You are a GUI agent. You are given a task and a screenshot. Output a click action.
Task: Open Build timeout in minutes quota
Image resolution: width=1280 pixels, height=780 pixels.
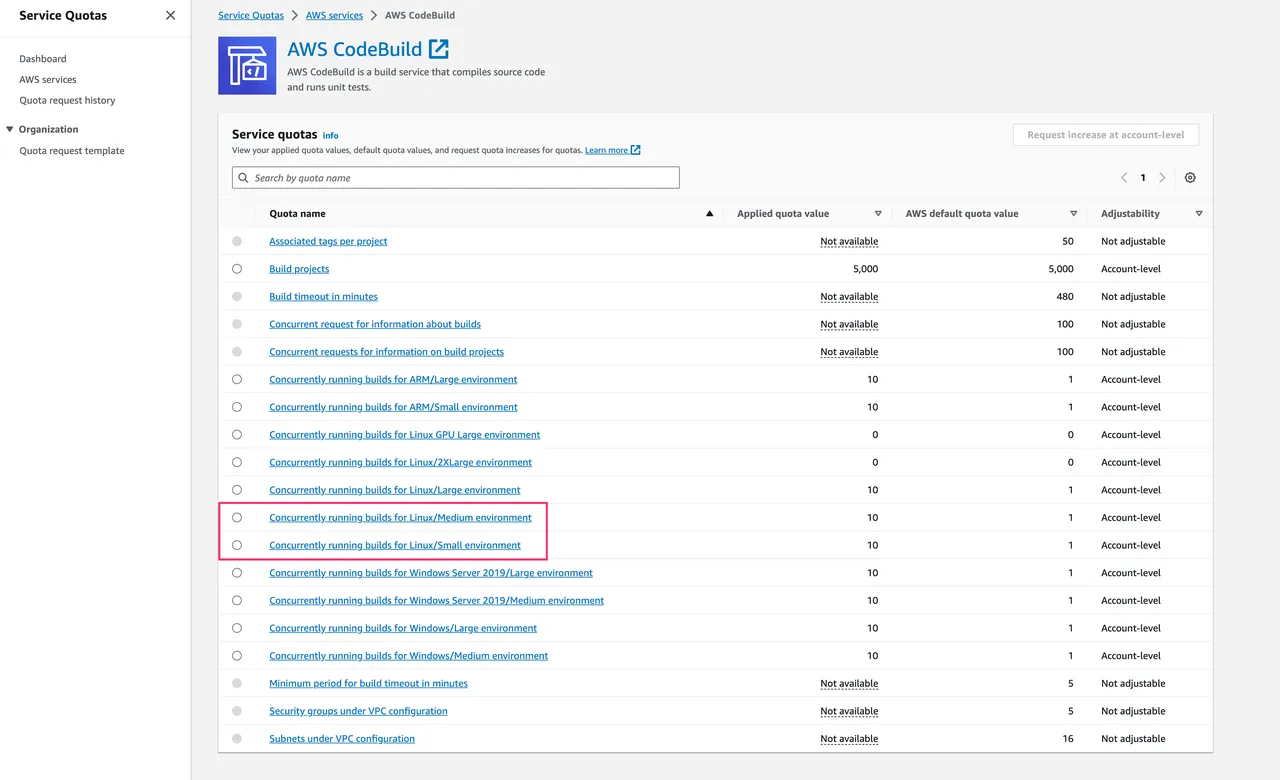[x=323, y=297]
